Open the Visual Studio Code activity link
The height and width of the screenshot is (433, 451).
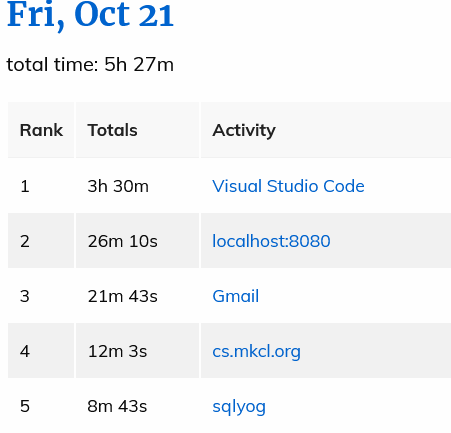[x=288, y=186]
